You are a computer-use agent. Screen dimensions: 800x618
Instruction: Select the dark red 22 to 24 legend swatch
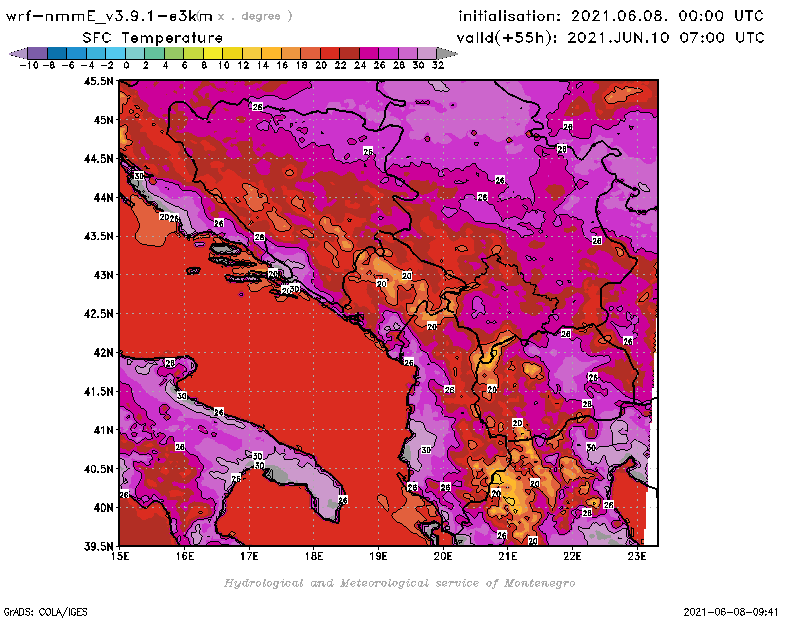pos(349,53)
